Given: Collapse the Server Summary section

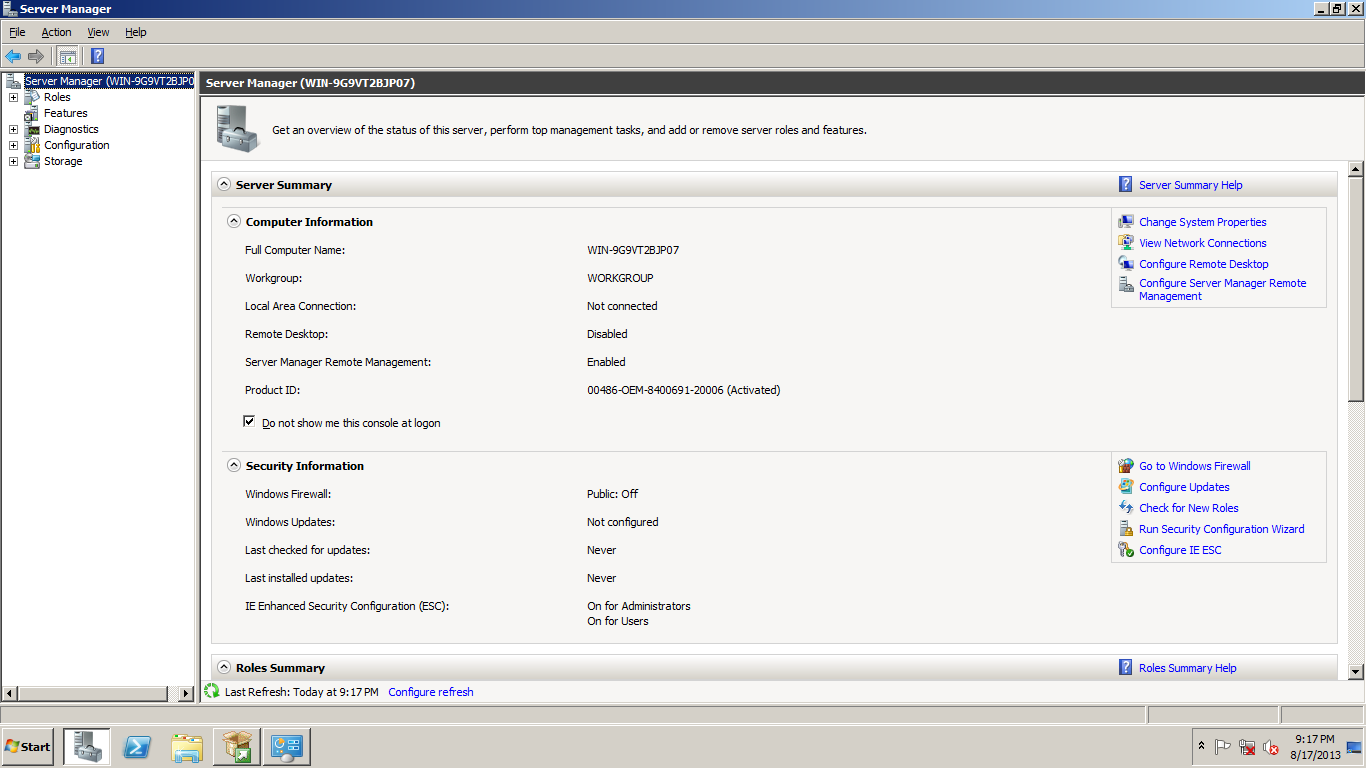Looking at the screenshot, I should pos(223,185).
